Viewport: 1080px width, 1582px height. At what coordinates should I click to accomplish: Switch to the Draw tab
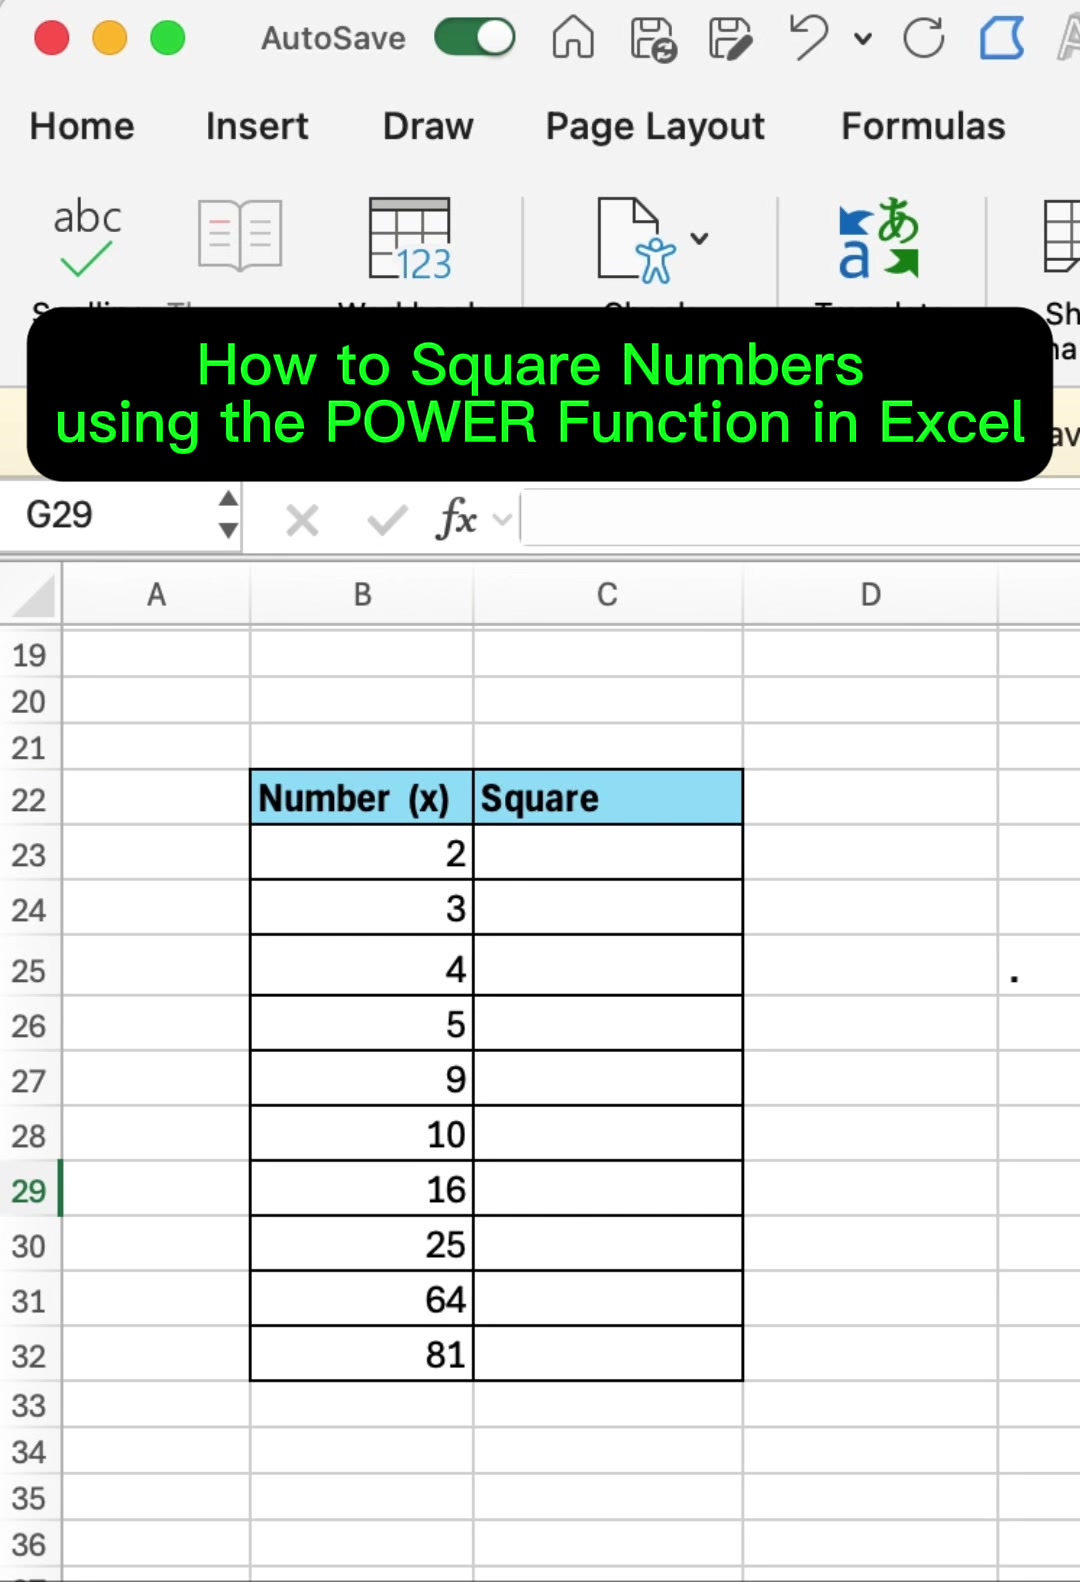coord(428,126)
